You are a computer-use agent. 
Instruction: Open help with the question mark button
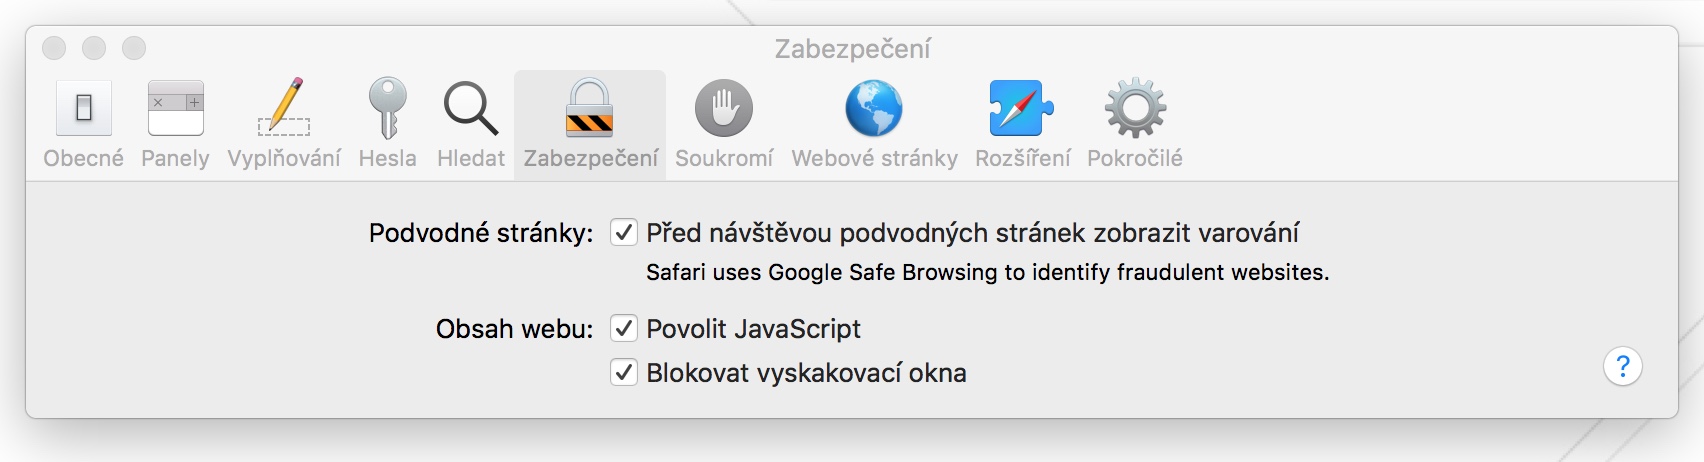(1622, 367)
